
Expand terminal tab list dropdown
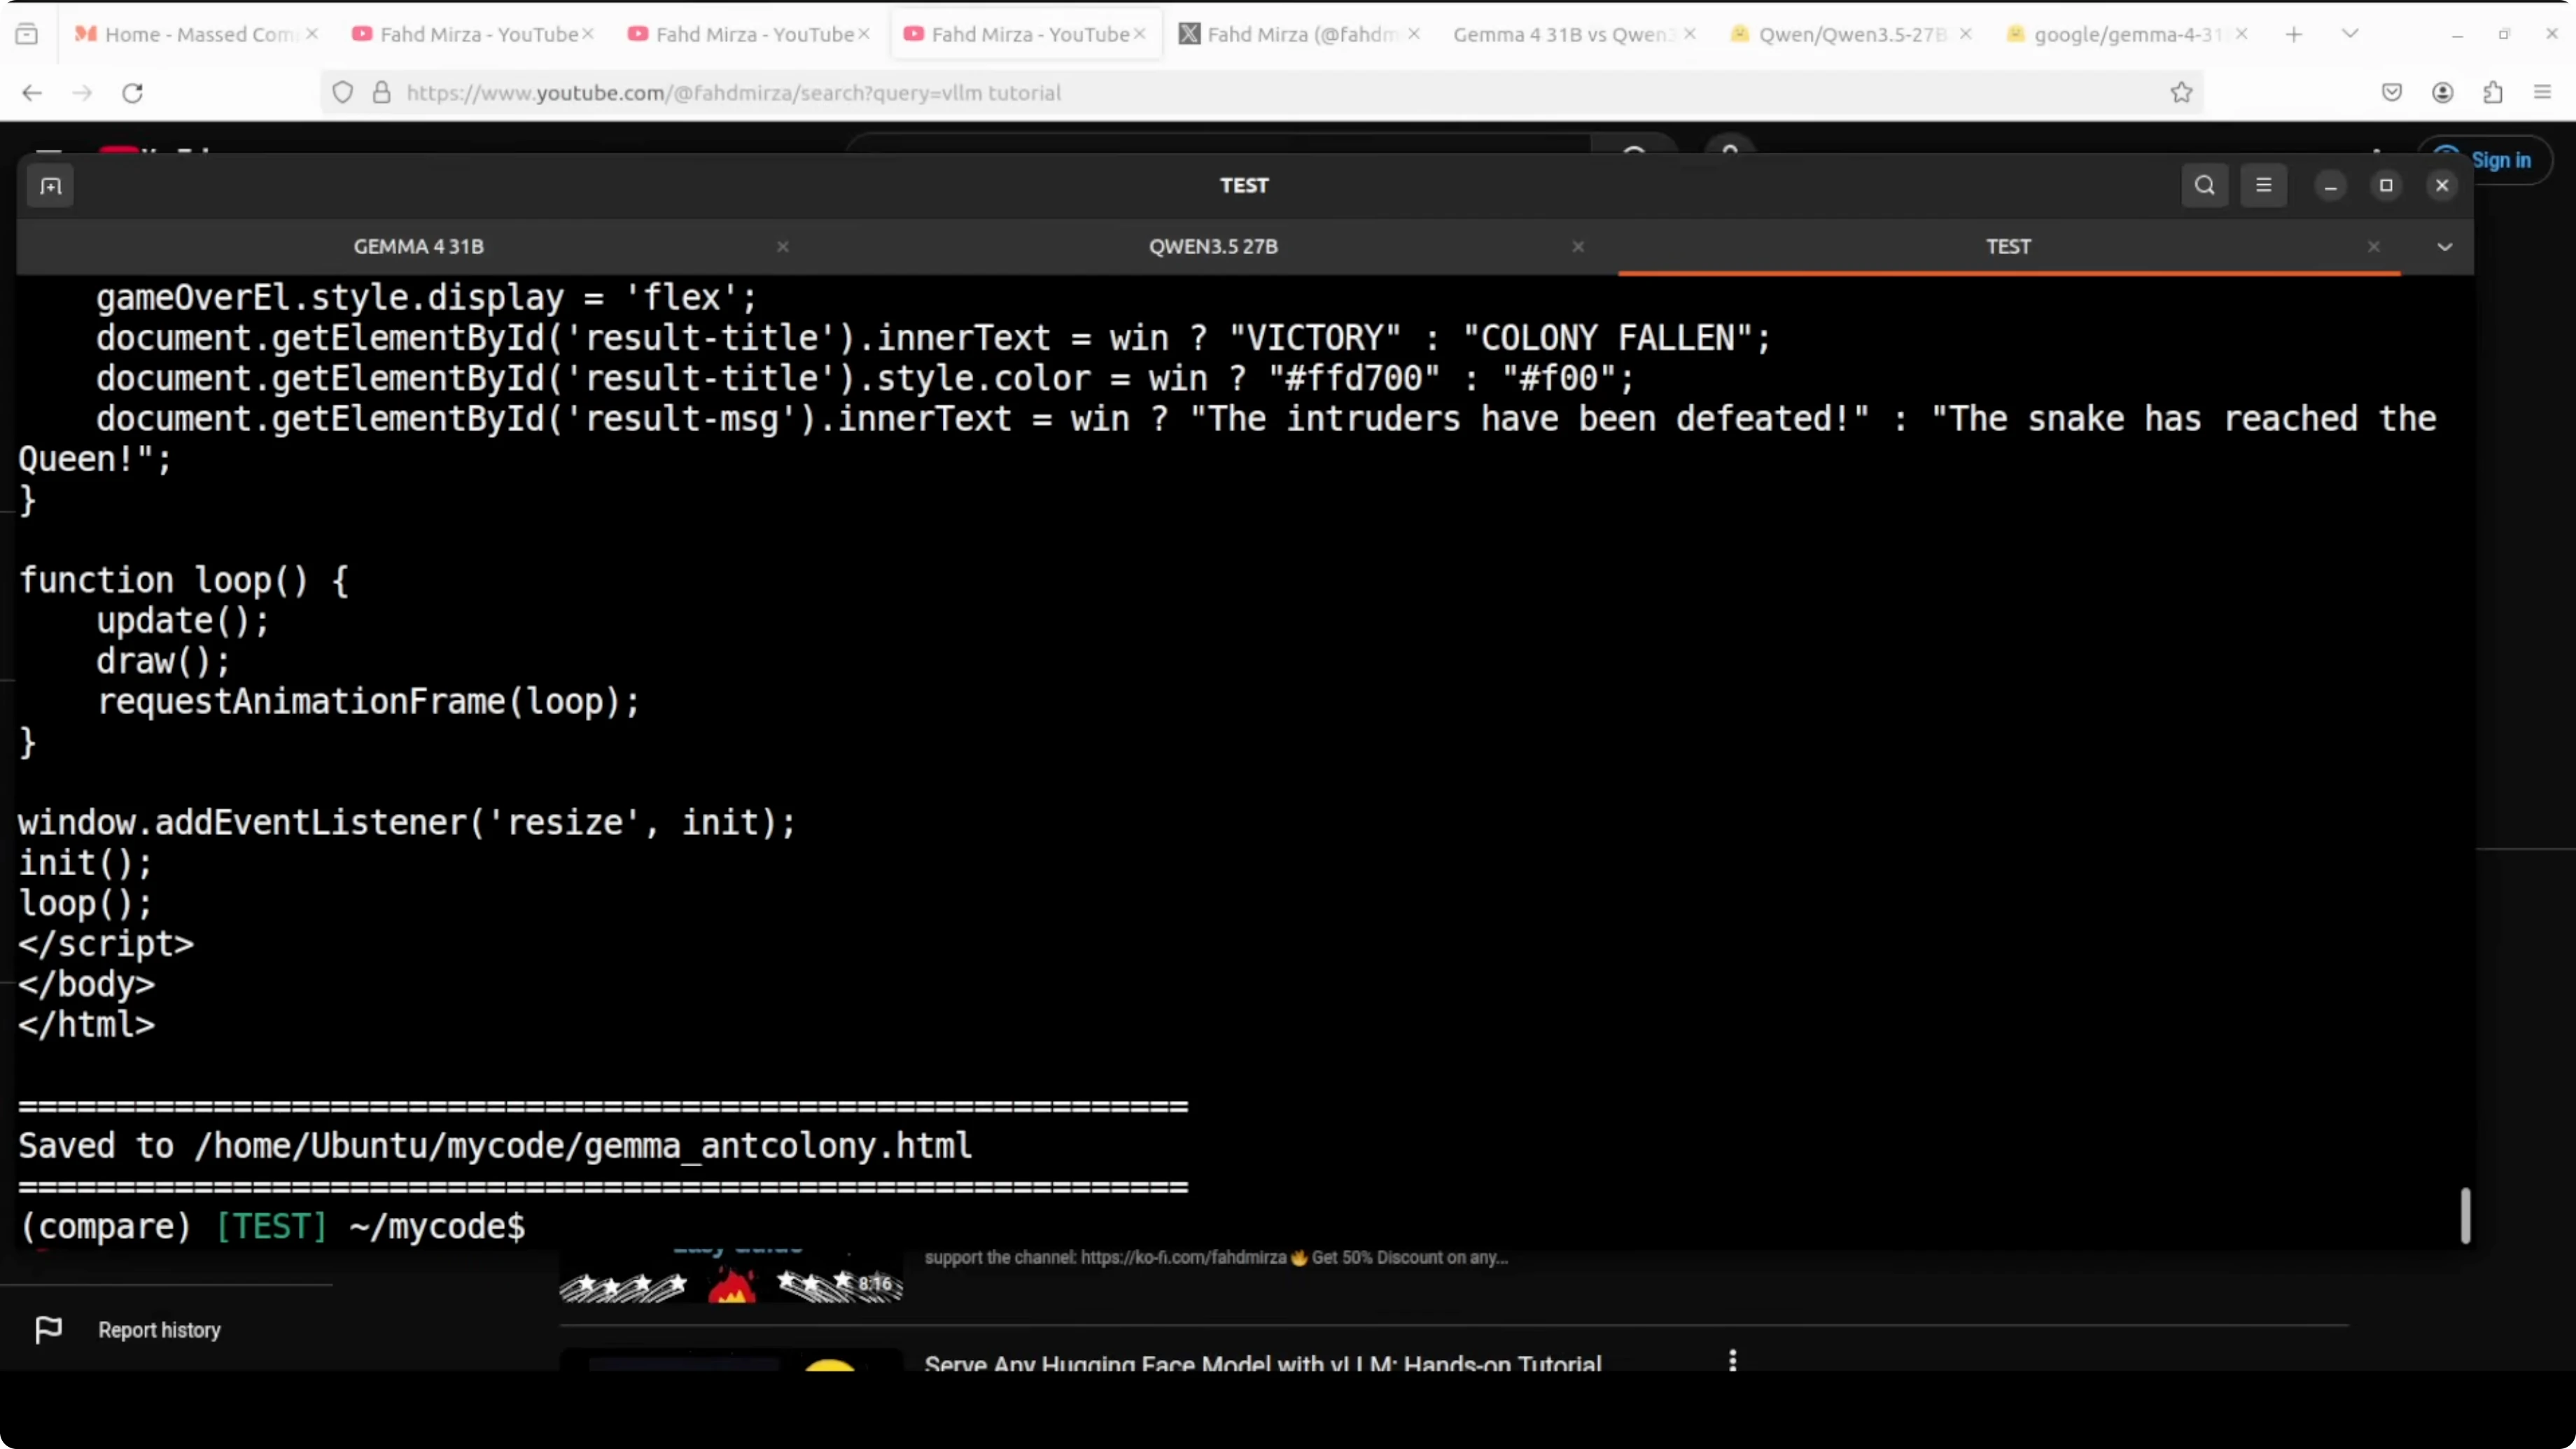pyautogui.click(x=2444, y=247)
